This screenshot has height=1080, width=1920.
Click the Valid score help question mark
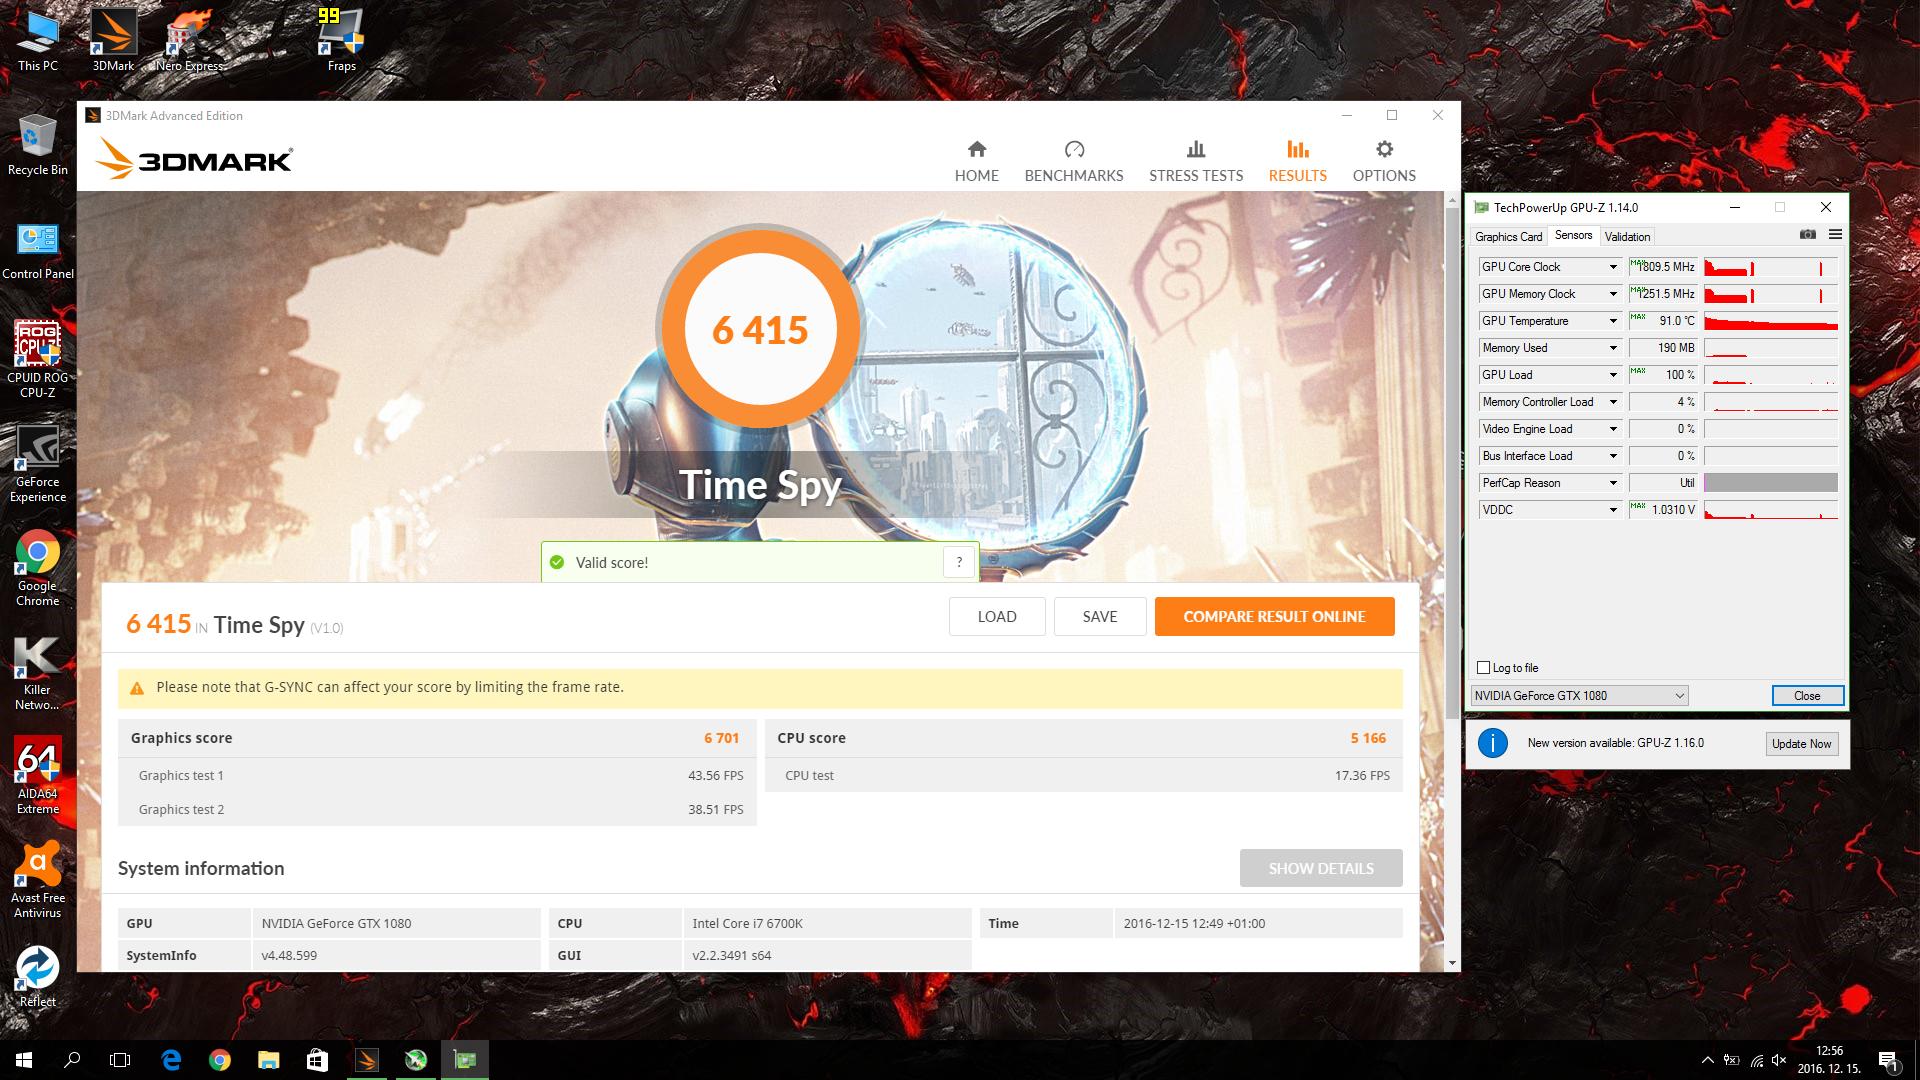959,562
